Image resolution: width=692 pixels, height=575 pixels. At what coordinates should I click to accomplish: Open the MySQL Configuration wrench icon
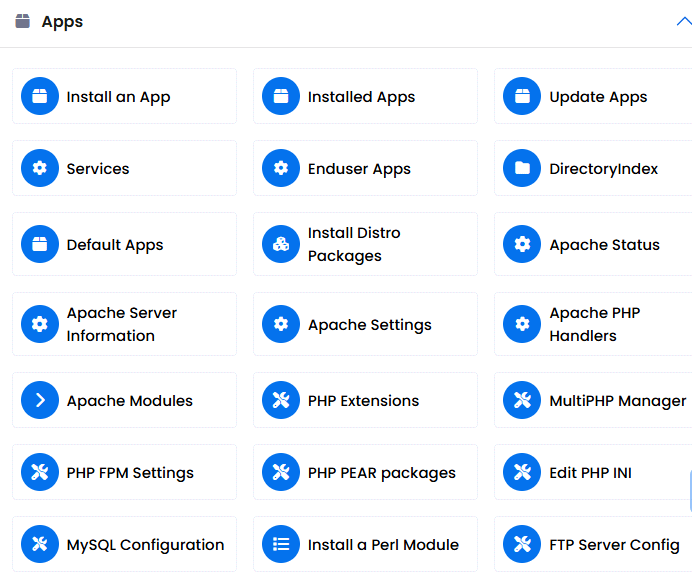click(40, 544)
